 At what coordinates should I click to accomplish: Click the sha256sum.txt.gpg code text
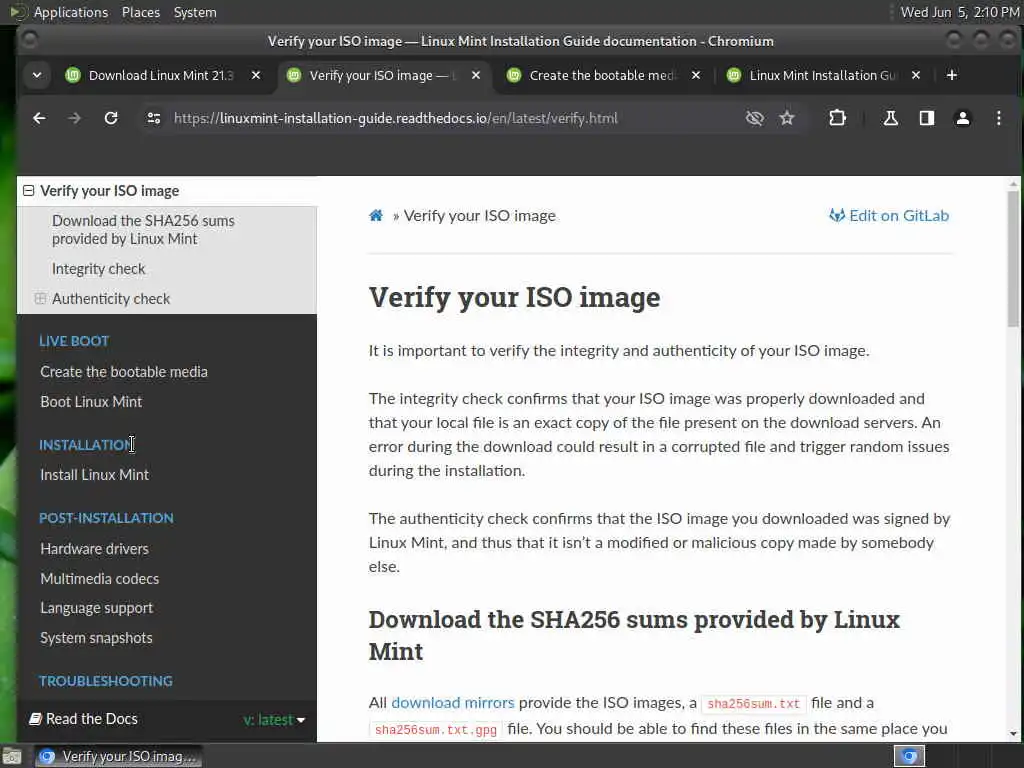coord(436,729)
